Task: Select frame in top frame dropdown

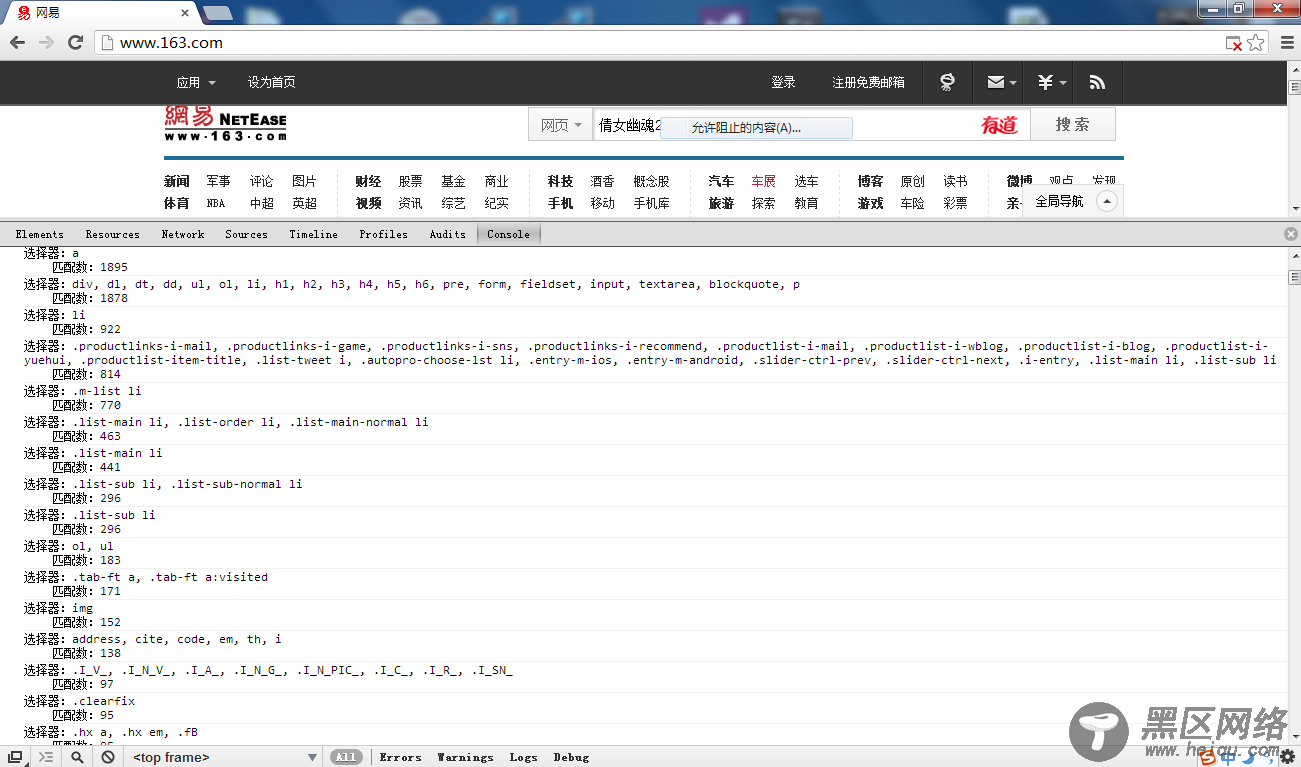Action: [x=225, y=757]
